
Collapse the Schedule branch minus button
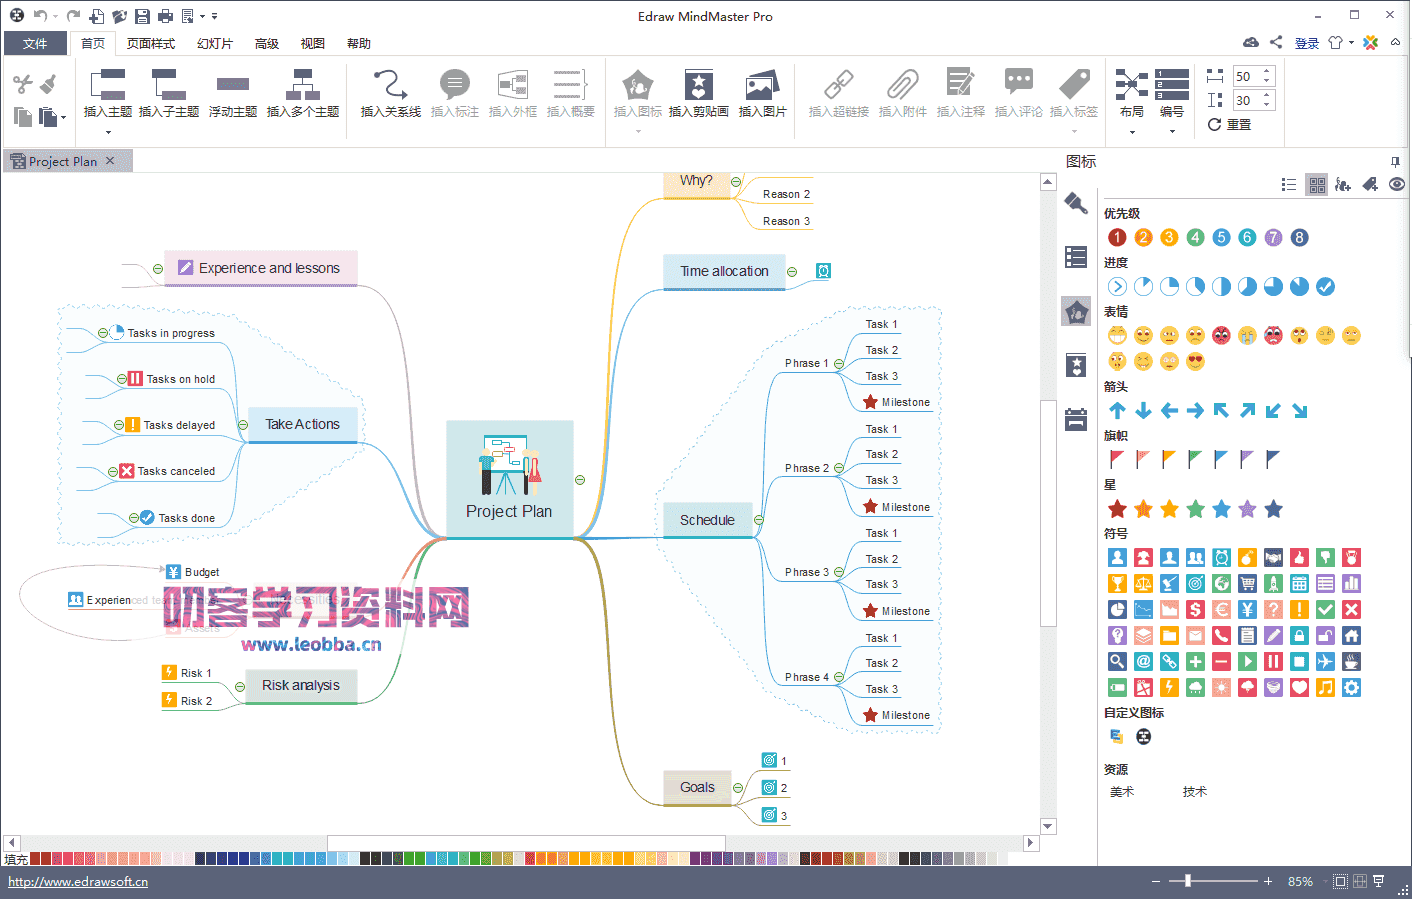[758, 520]
